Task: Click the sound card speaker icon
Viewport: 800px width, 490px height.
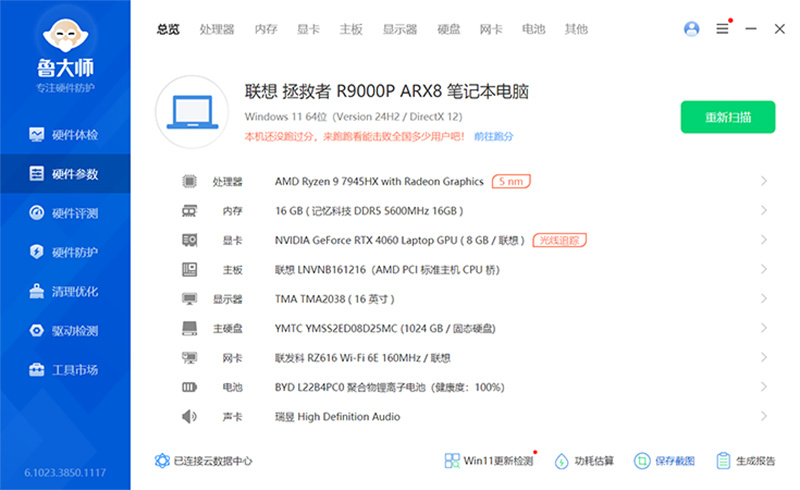Action: [190, 416]
